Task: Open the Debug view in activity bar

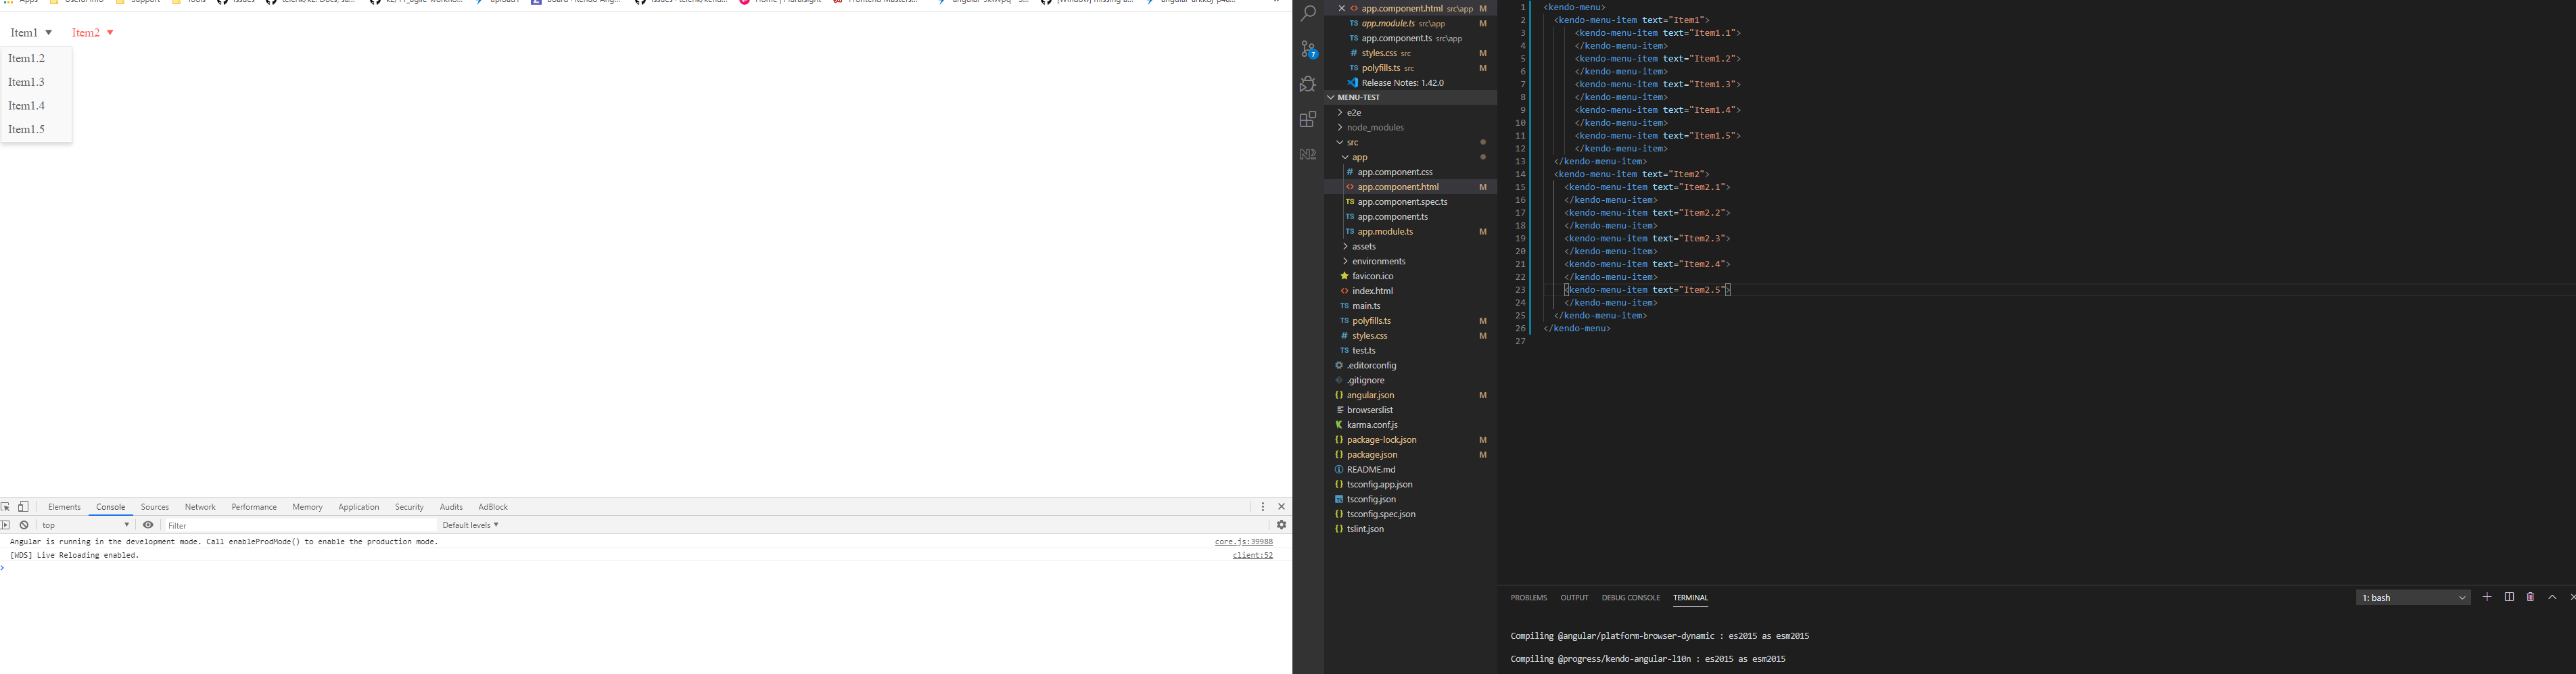Action: (x=1307, y=84)
